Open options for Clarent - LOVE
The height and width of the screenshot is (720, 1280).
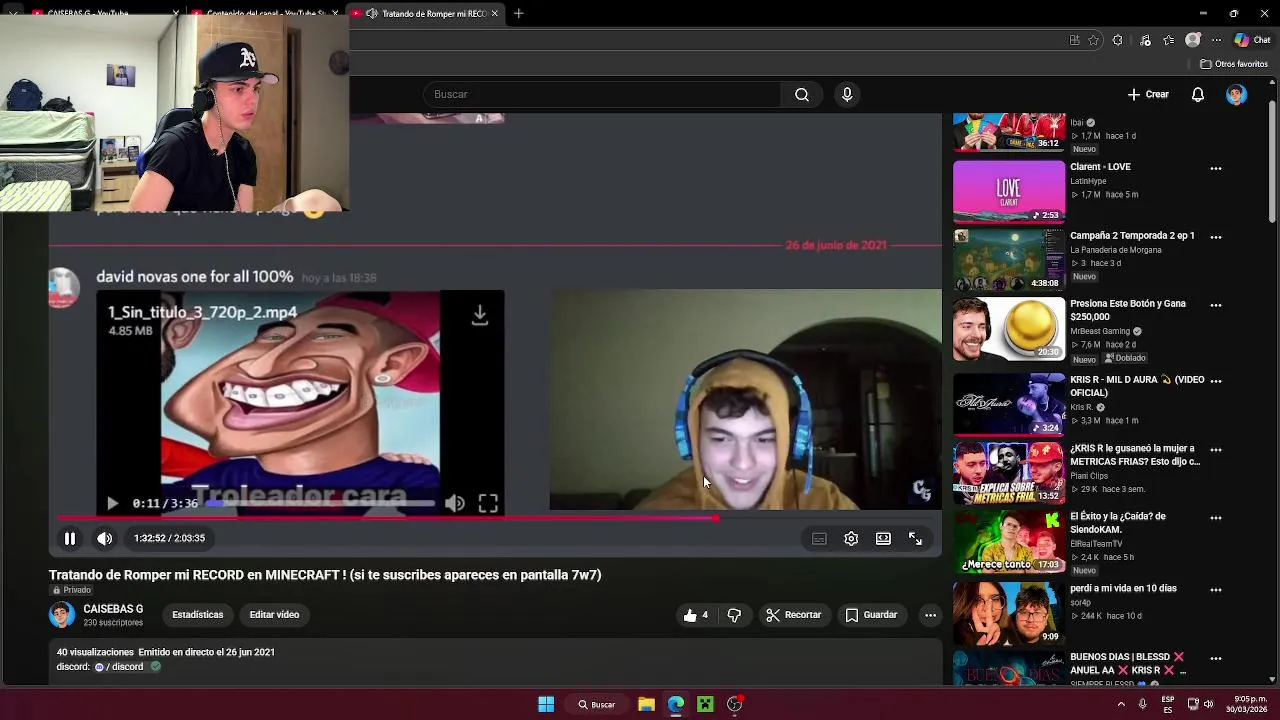tap(1216, 168)
